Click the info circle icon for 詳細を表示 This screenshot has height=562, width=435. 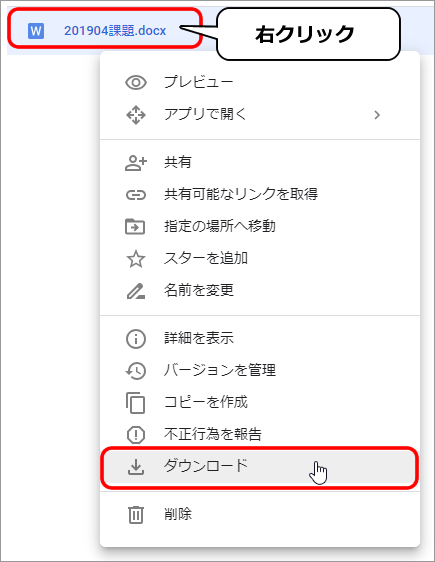click(136, 339)
